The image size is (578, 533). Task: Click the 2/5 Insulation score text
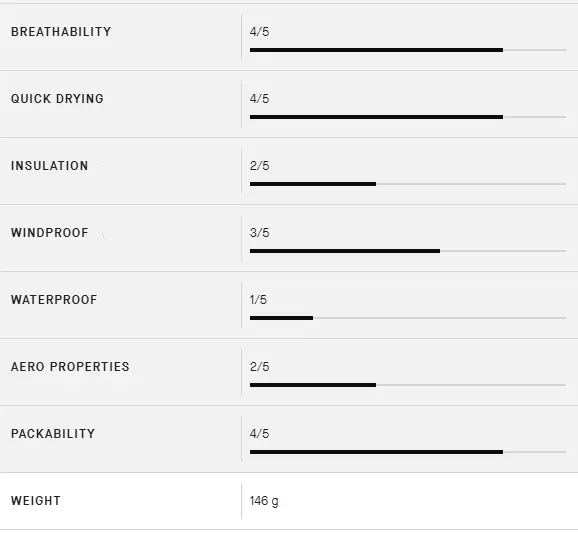(260, 166)
